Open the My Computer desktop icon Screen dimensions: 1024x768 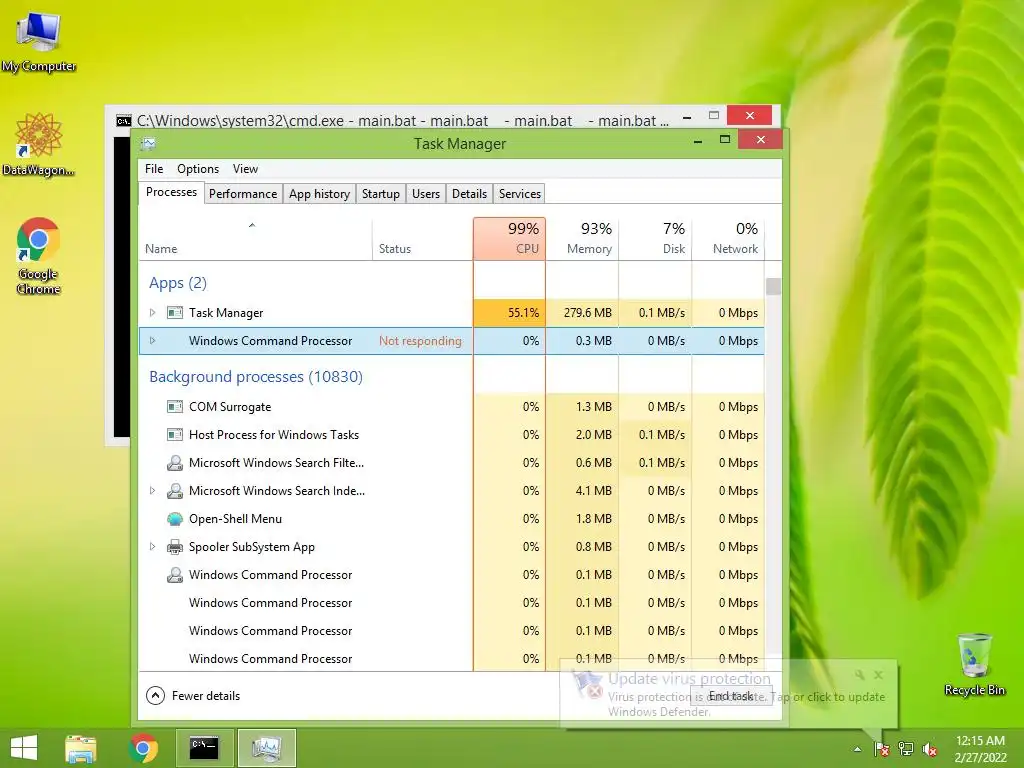39,42
